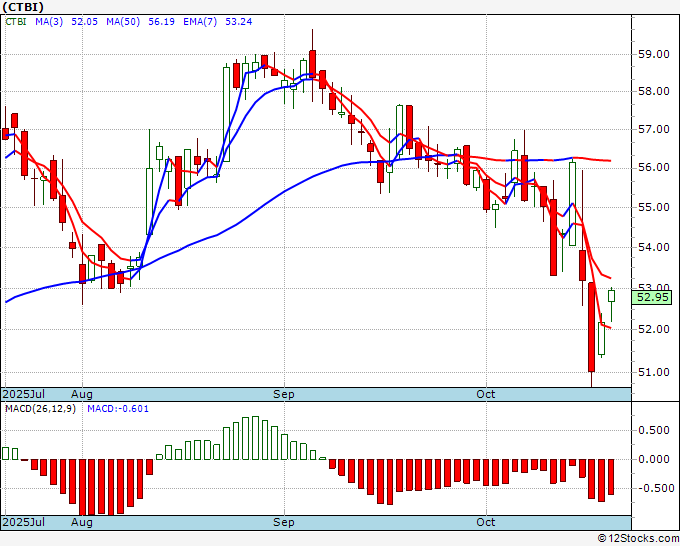Click the 2025Jul label on price chart axis

click(x=24, y=394)
